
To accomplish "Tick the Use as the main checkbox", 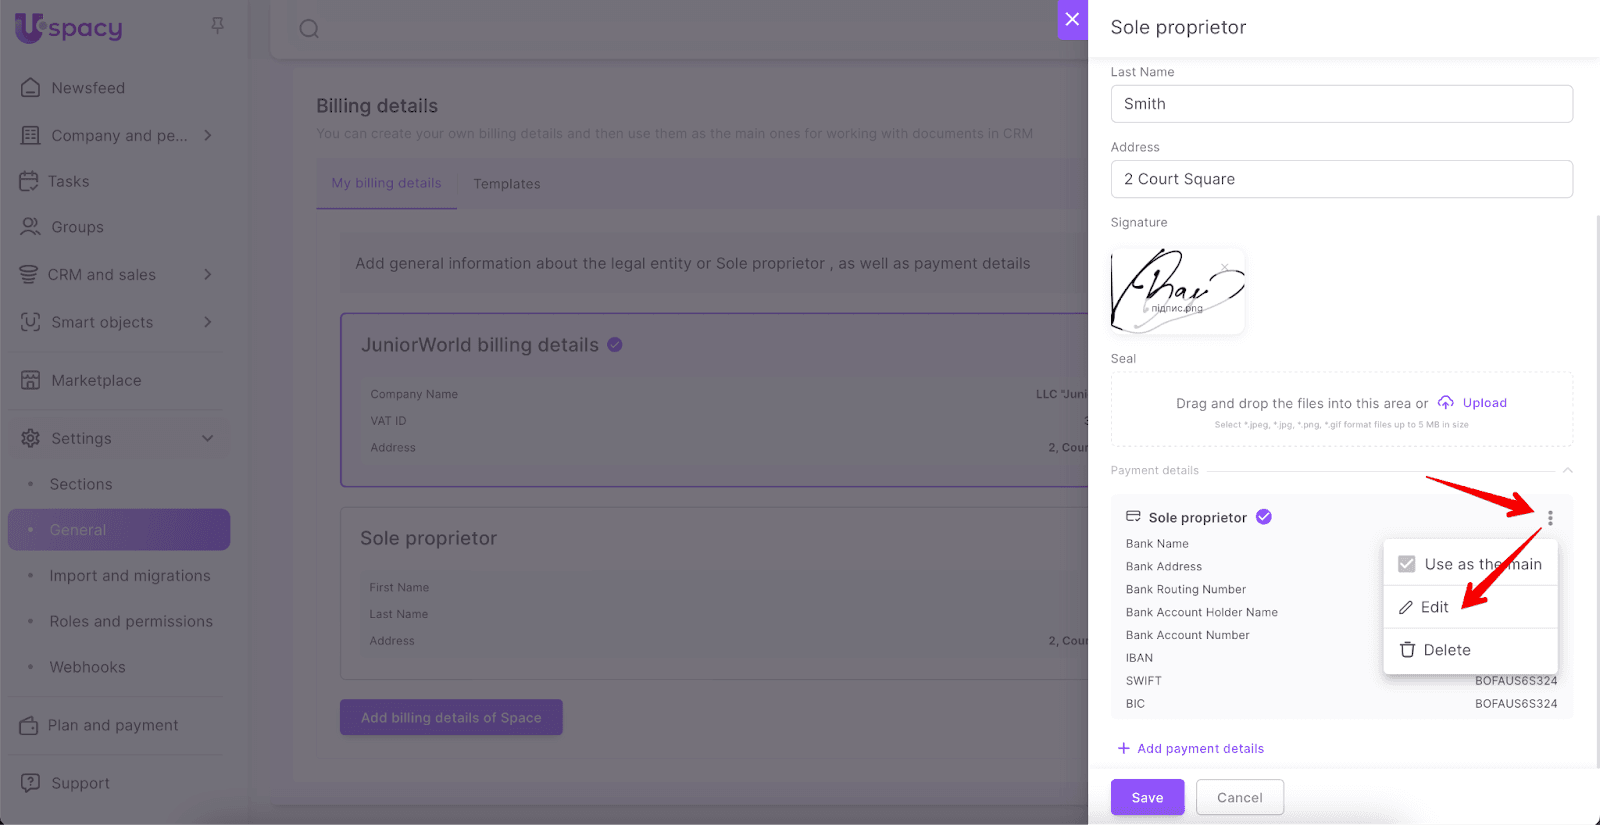I will pos(1406,564).
